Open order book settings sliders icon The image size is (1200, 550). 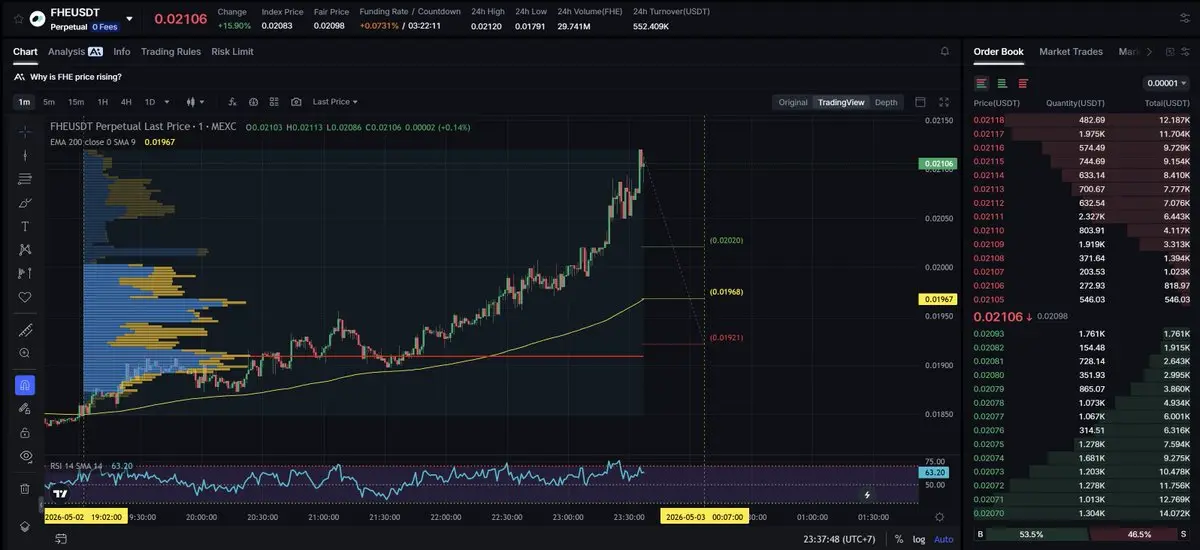1186,52
